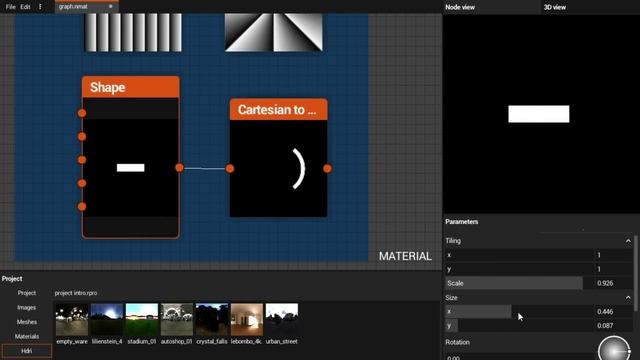640x360 pixels.
Task: Close the graph.rmat tab
Action: point(110,7)
